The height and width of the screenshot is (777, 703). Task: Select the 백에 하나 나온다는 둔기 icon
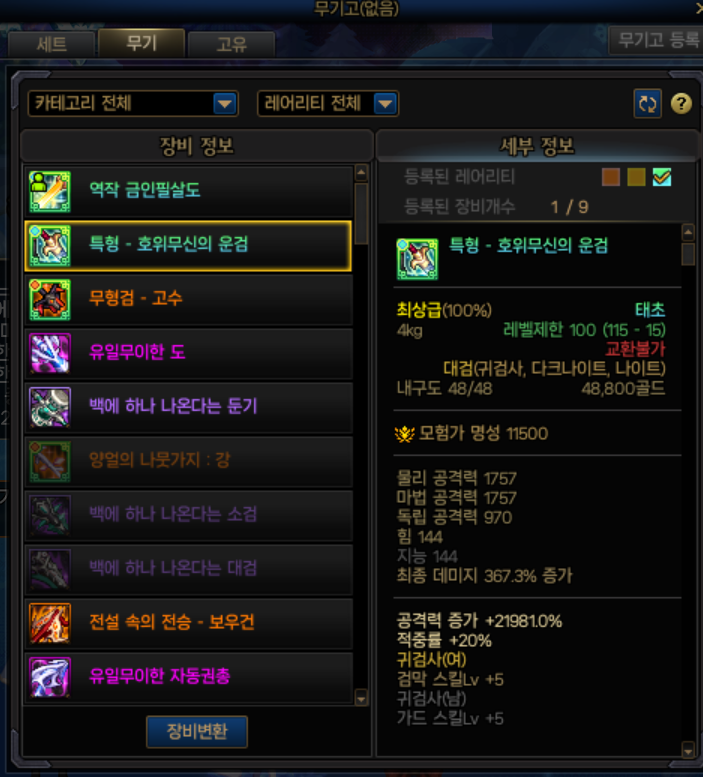pyautogui.click(x=50, y=407)
